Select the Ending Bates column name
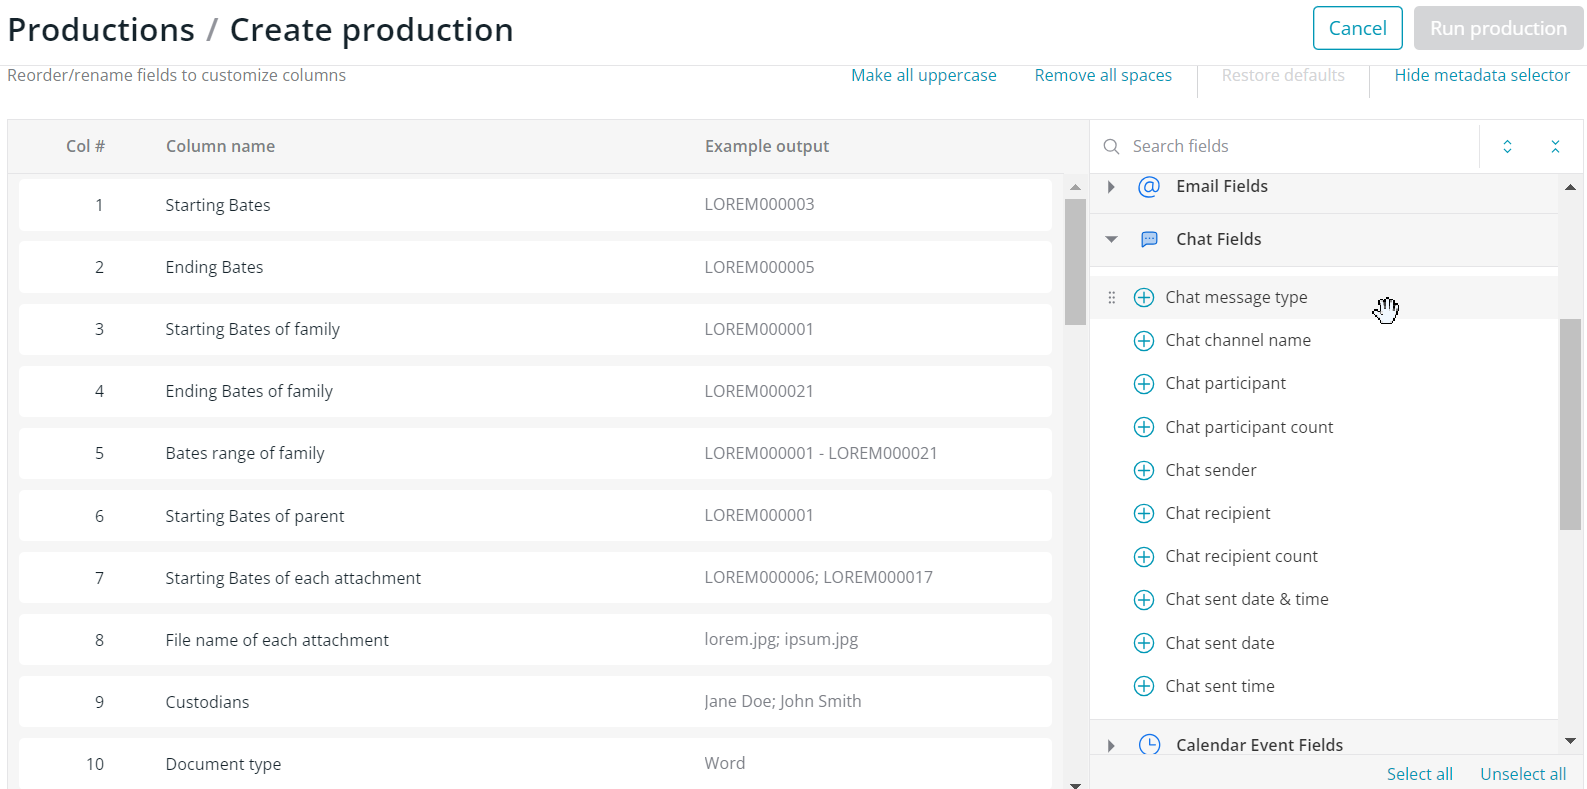The image size is (1587, 789). pos(214,267)
